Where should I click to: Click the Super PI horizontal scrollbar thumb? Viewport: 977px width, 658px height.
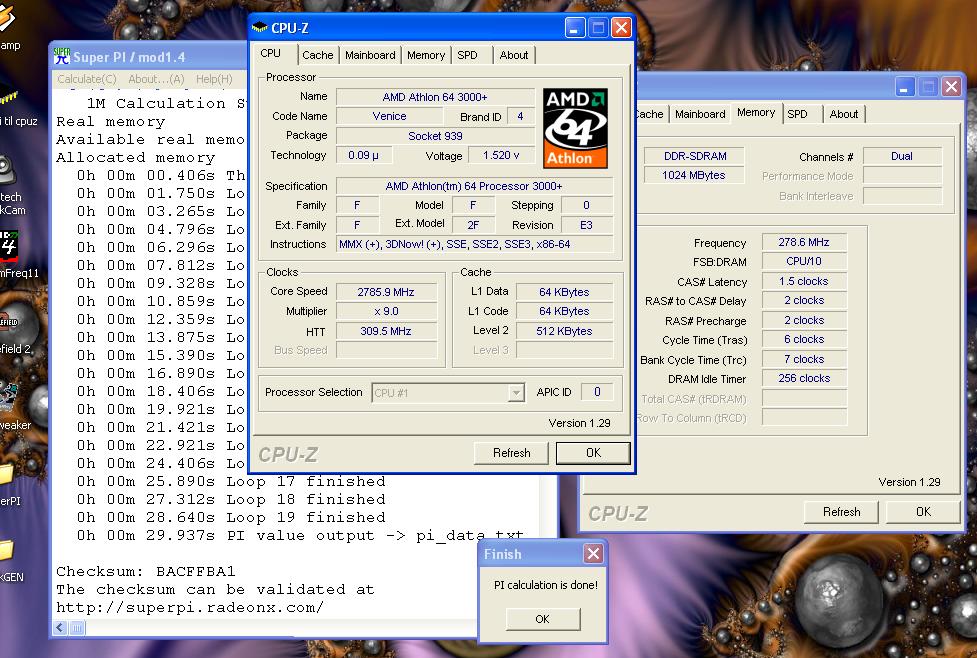[77, 628]
